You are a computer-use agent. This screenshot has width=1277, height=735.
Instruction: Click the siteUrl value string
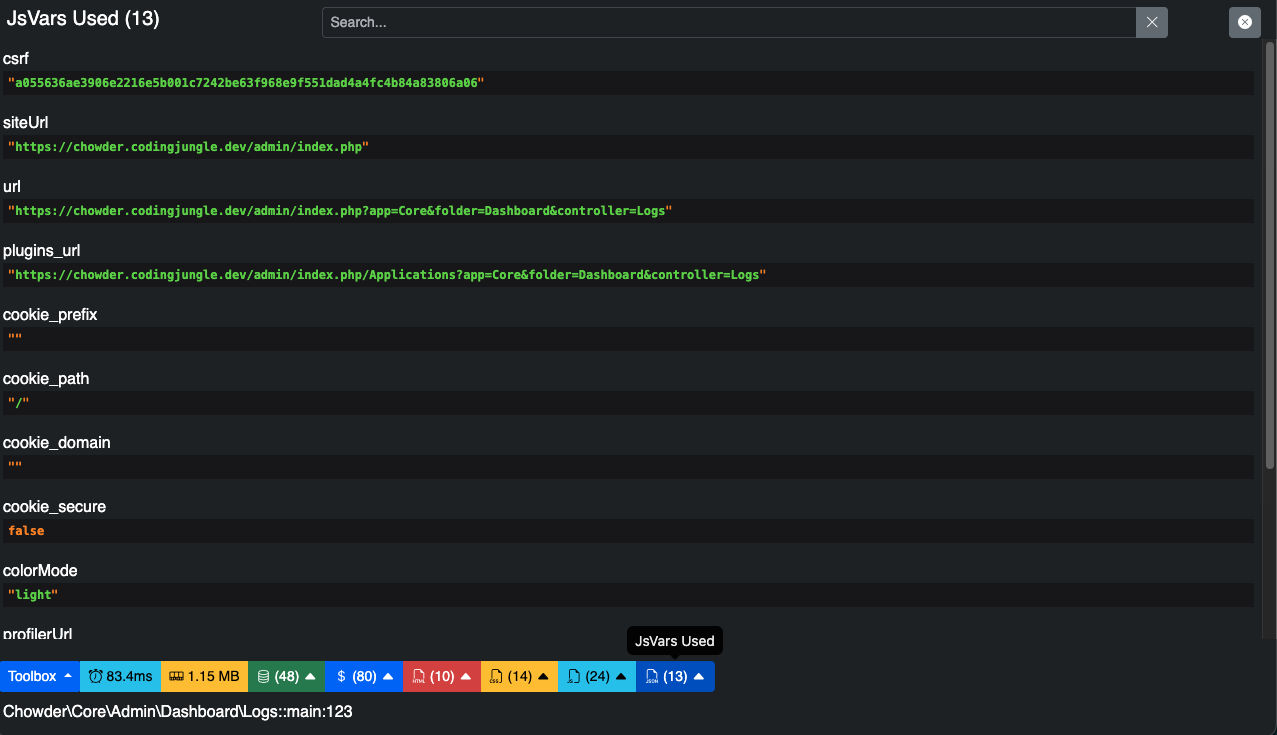pos(189,147)
